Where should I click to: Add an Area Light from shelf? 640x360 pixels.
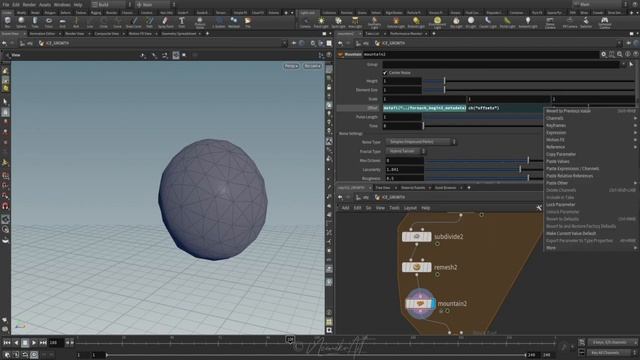coord(355,22)
